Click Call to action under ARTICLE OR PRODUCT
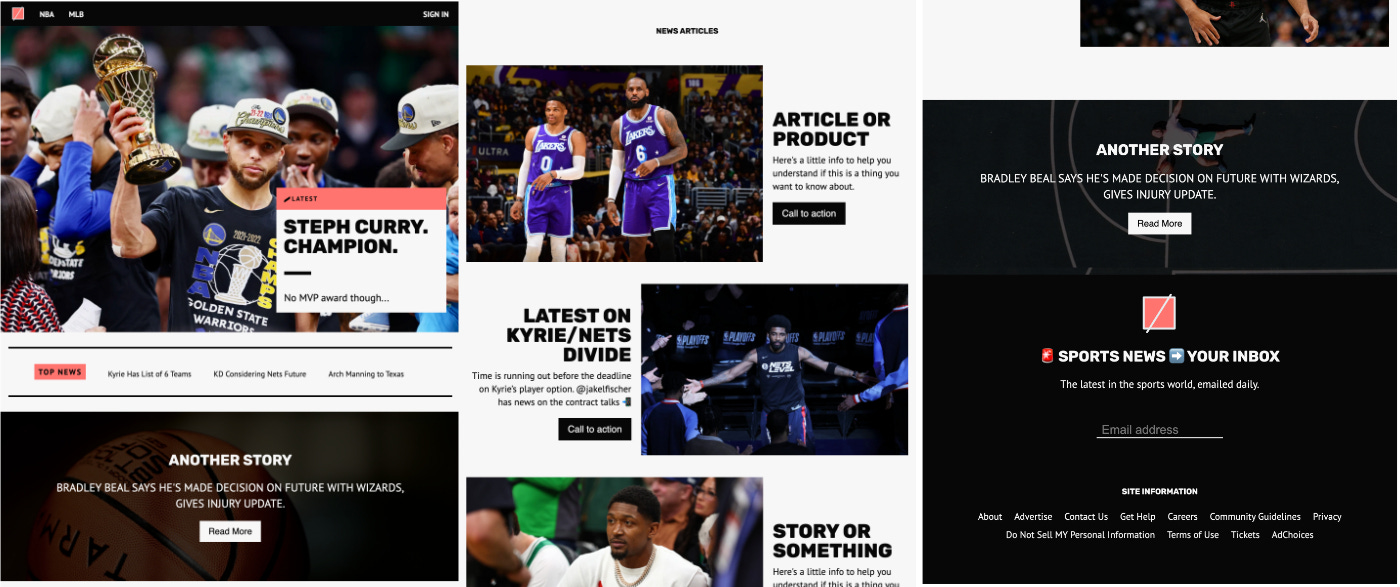 tap(809, 213)
